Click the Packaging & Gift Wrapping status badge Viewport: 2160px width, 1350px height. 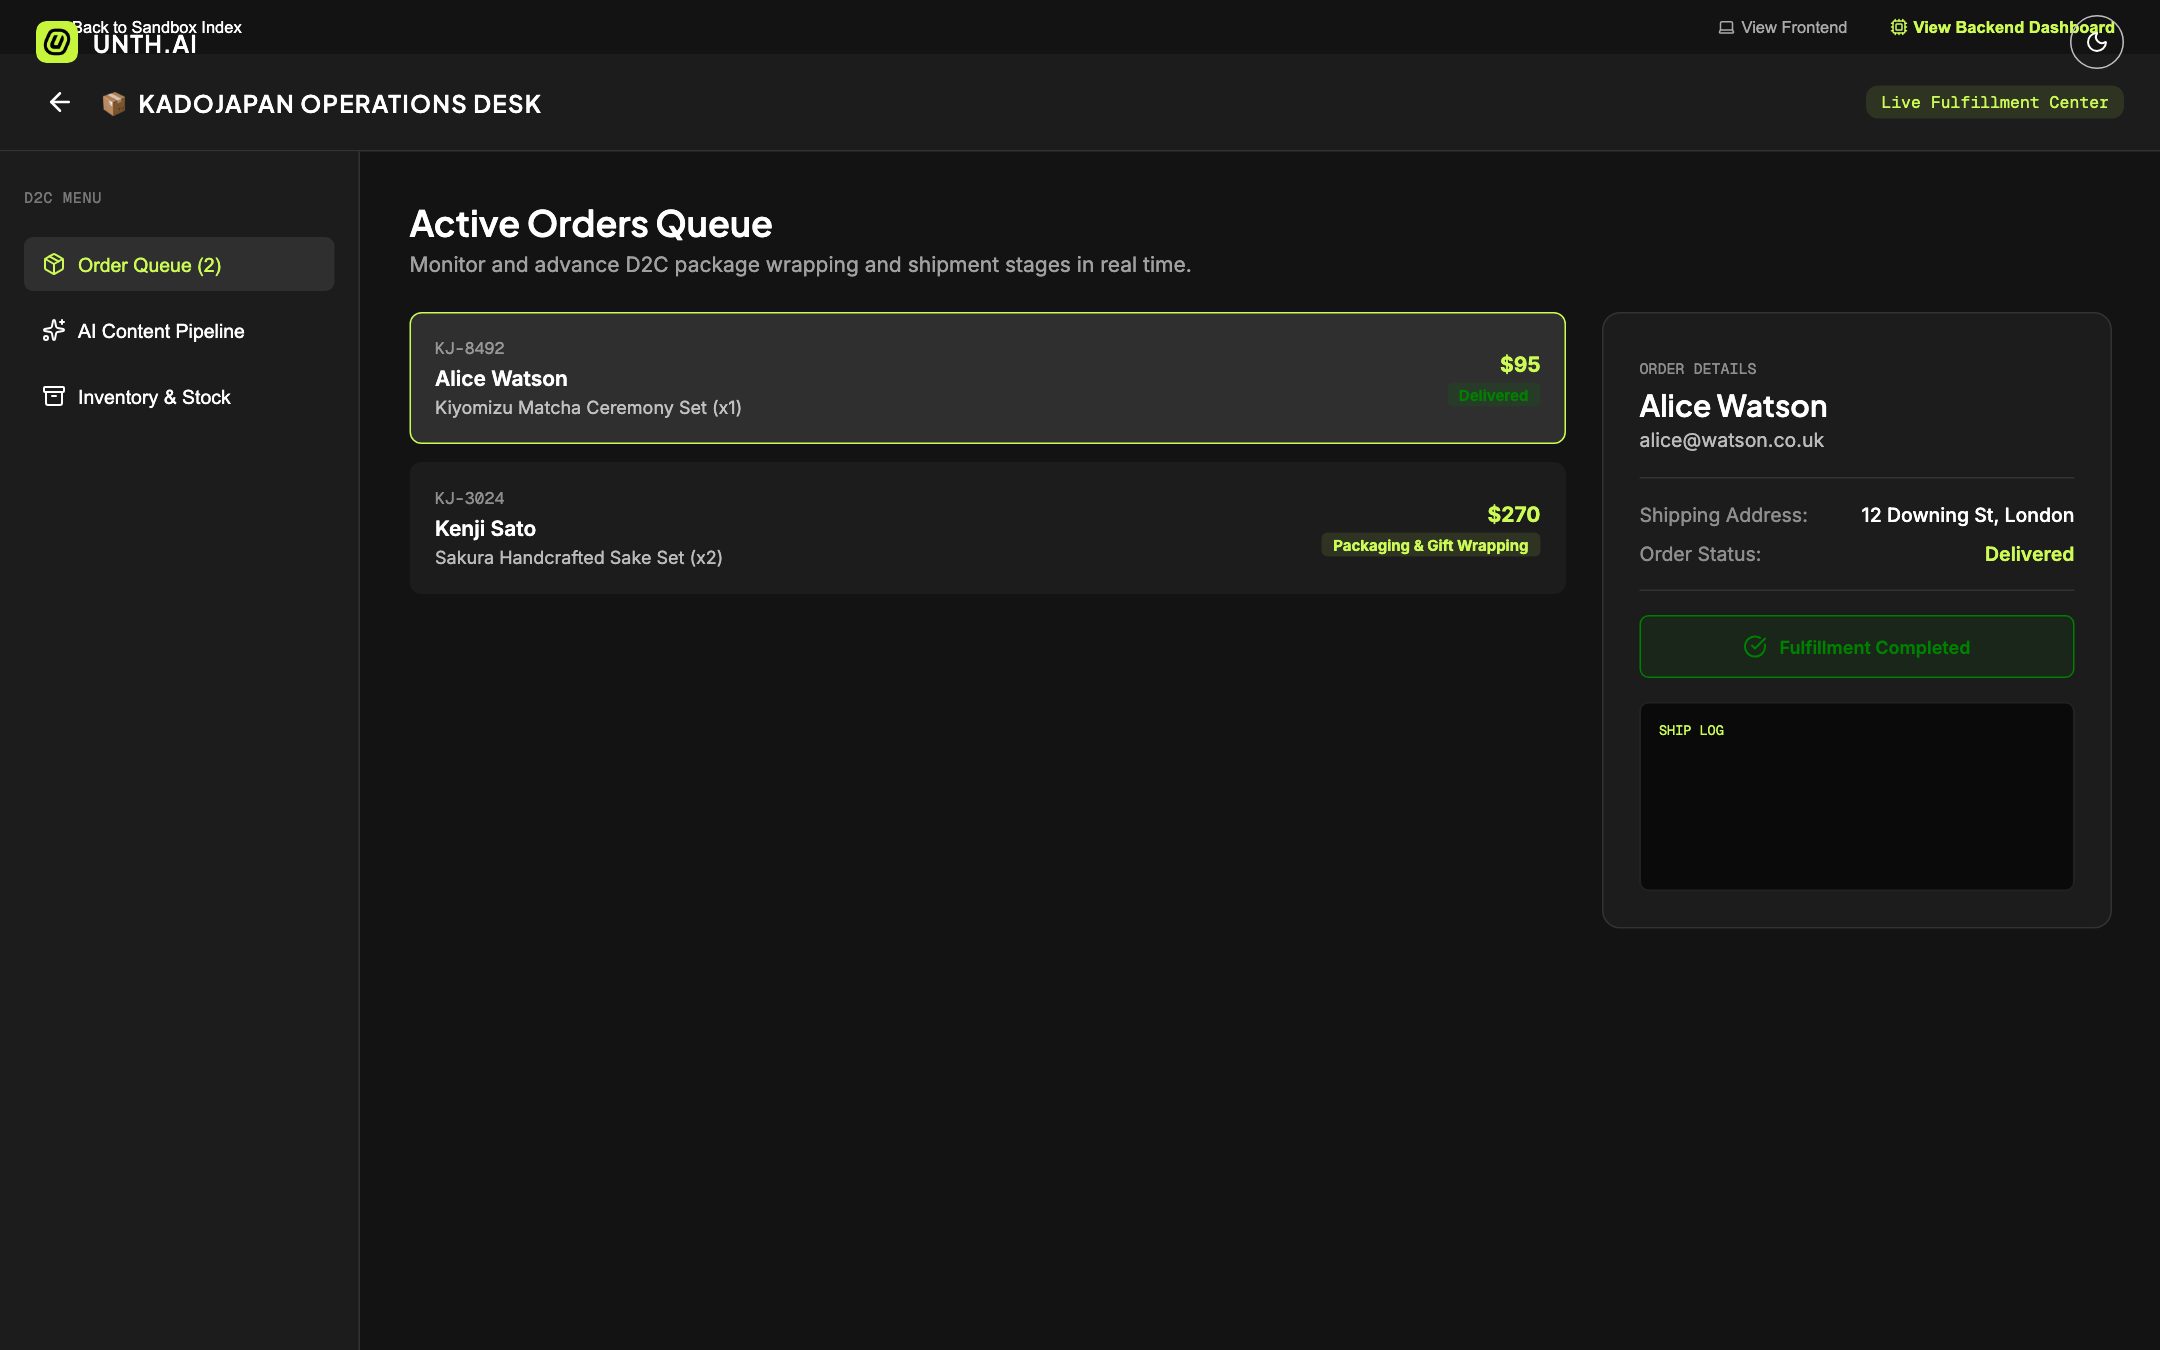(x=1430, y=545)
